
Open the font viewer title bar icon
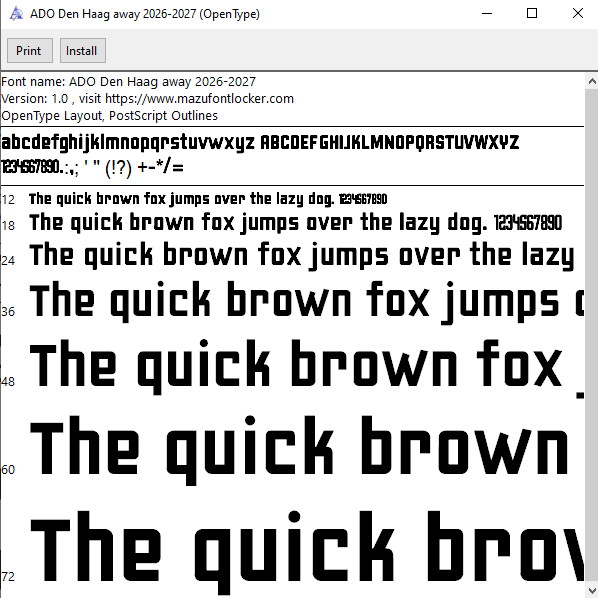tap(16, 14)
